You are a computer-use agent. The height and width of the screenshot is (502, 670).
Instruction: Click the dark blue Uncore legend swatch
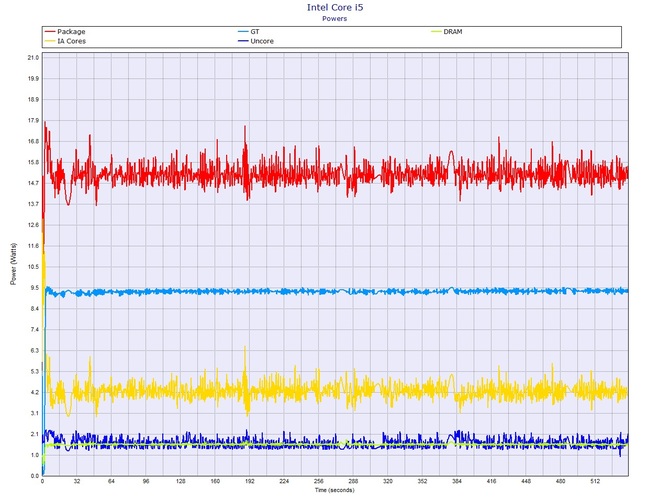point(243,41)
